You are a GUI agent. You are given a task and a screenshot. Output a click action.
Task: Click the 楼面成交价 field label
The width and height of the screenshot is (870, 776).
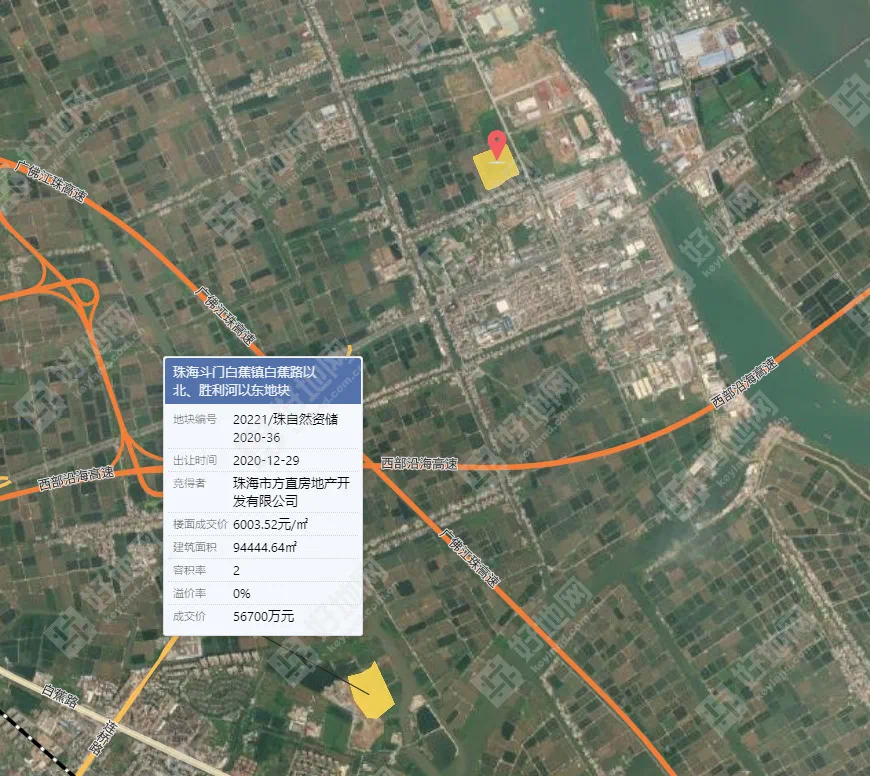[x=200, y=524]
